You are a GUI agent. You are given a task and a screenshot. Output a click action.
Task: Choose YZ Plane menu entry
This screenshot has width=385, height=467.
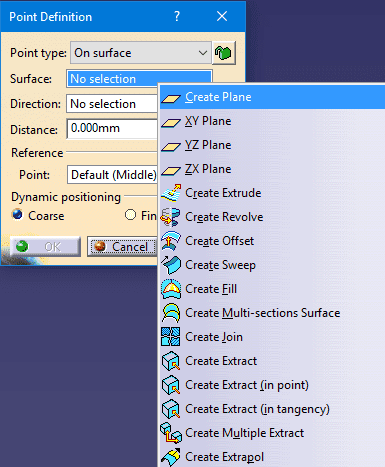[272, 145]
